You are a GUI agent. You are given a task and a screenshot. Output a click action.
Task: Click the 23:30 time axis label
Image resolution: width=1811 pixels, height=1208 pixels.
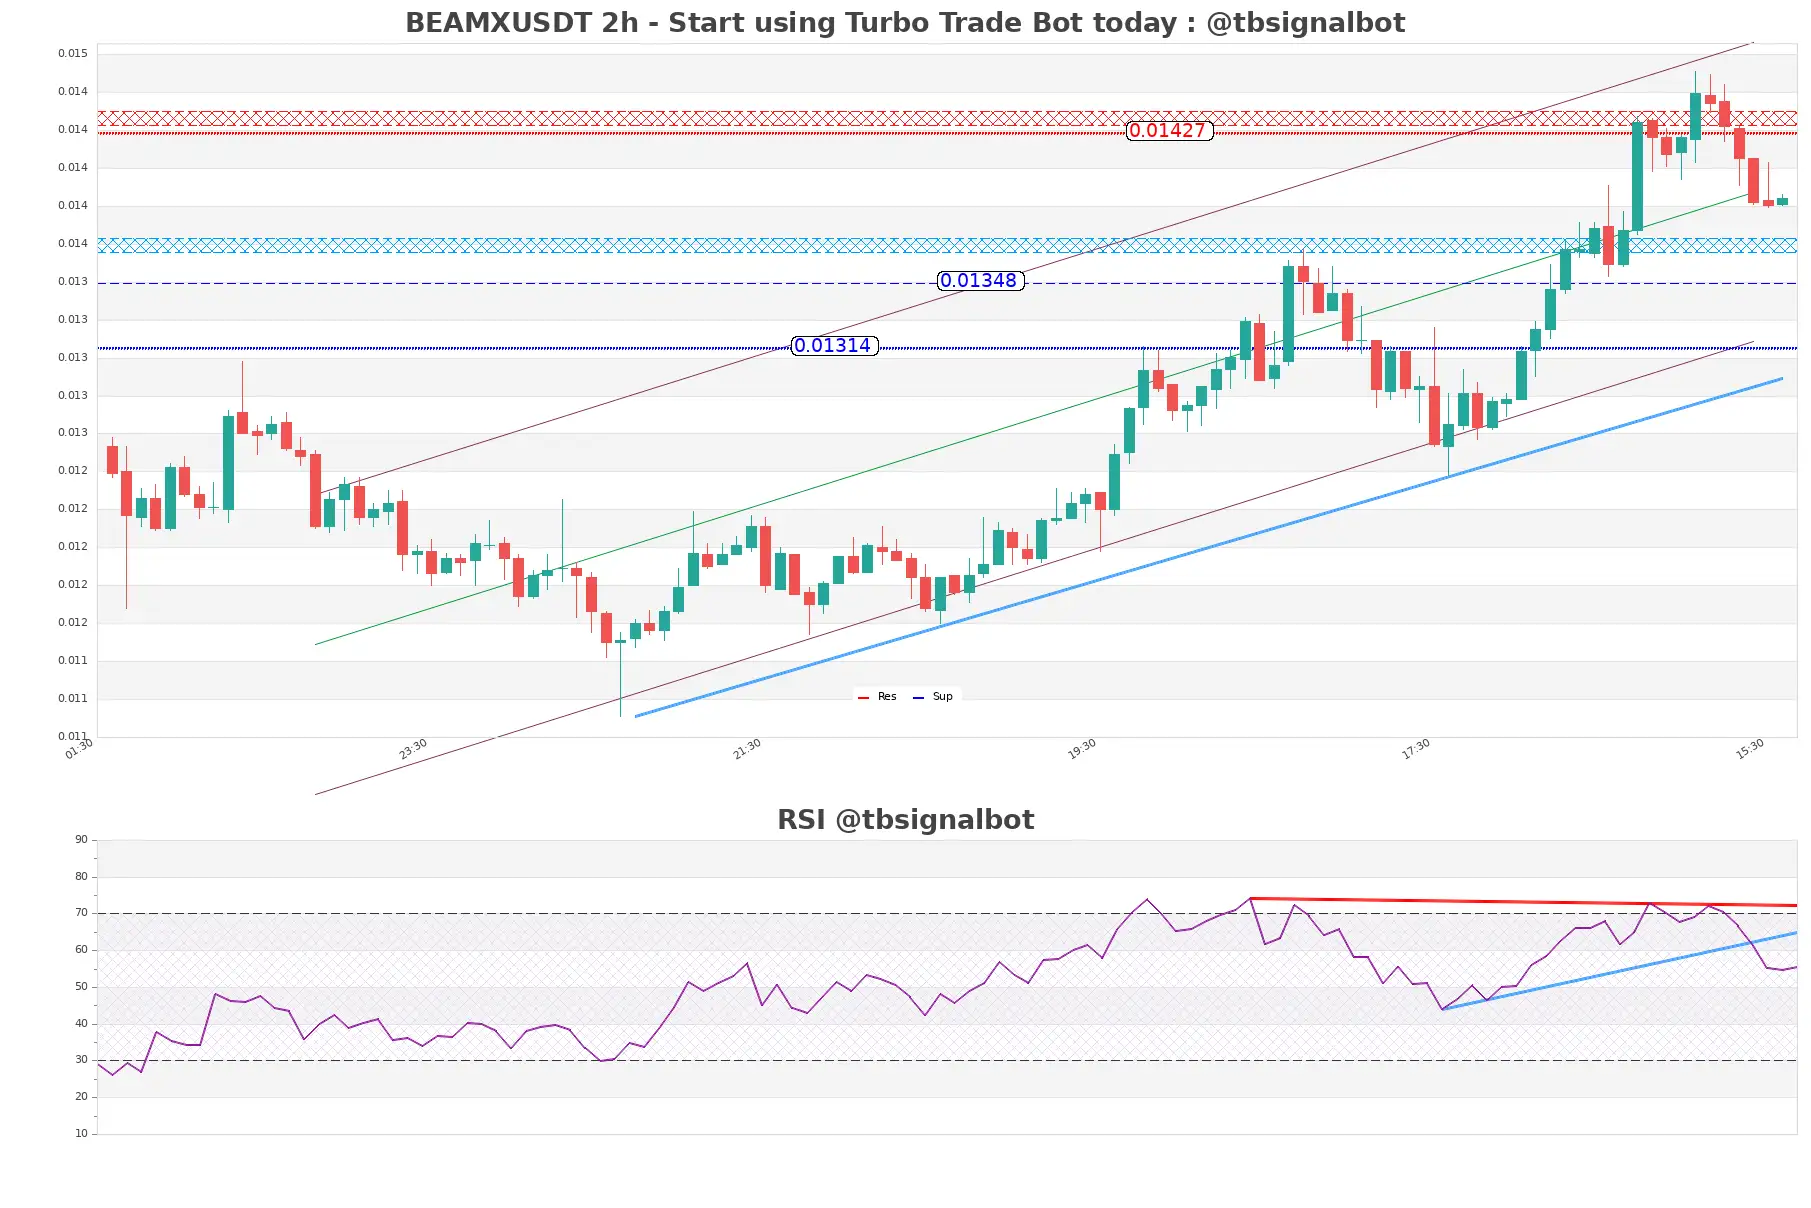click(413, 749)
